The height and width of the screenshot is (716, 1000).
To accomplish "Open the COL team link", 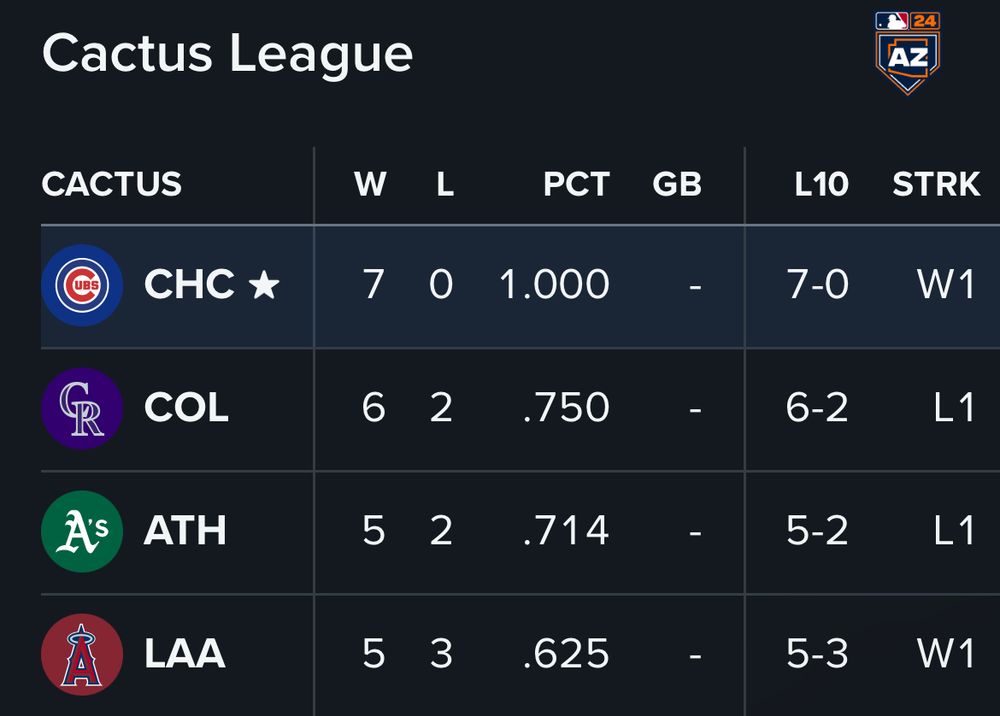I will (x=186, y=407).
